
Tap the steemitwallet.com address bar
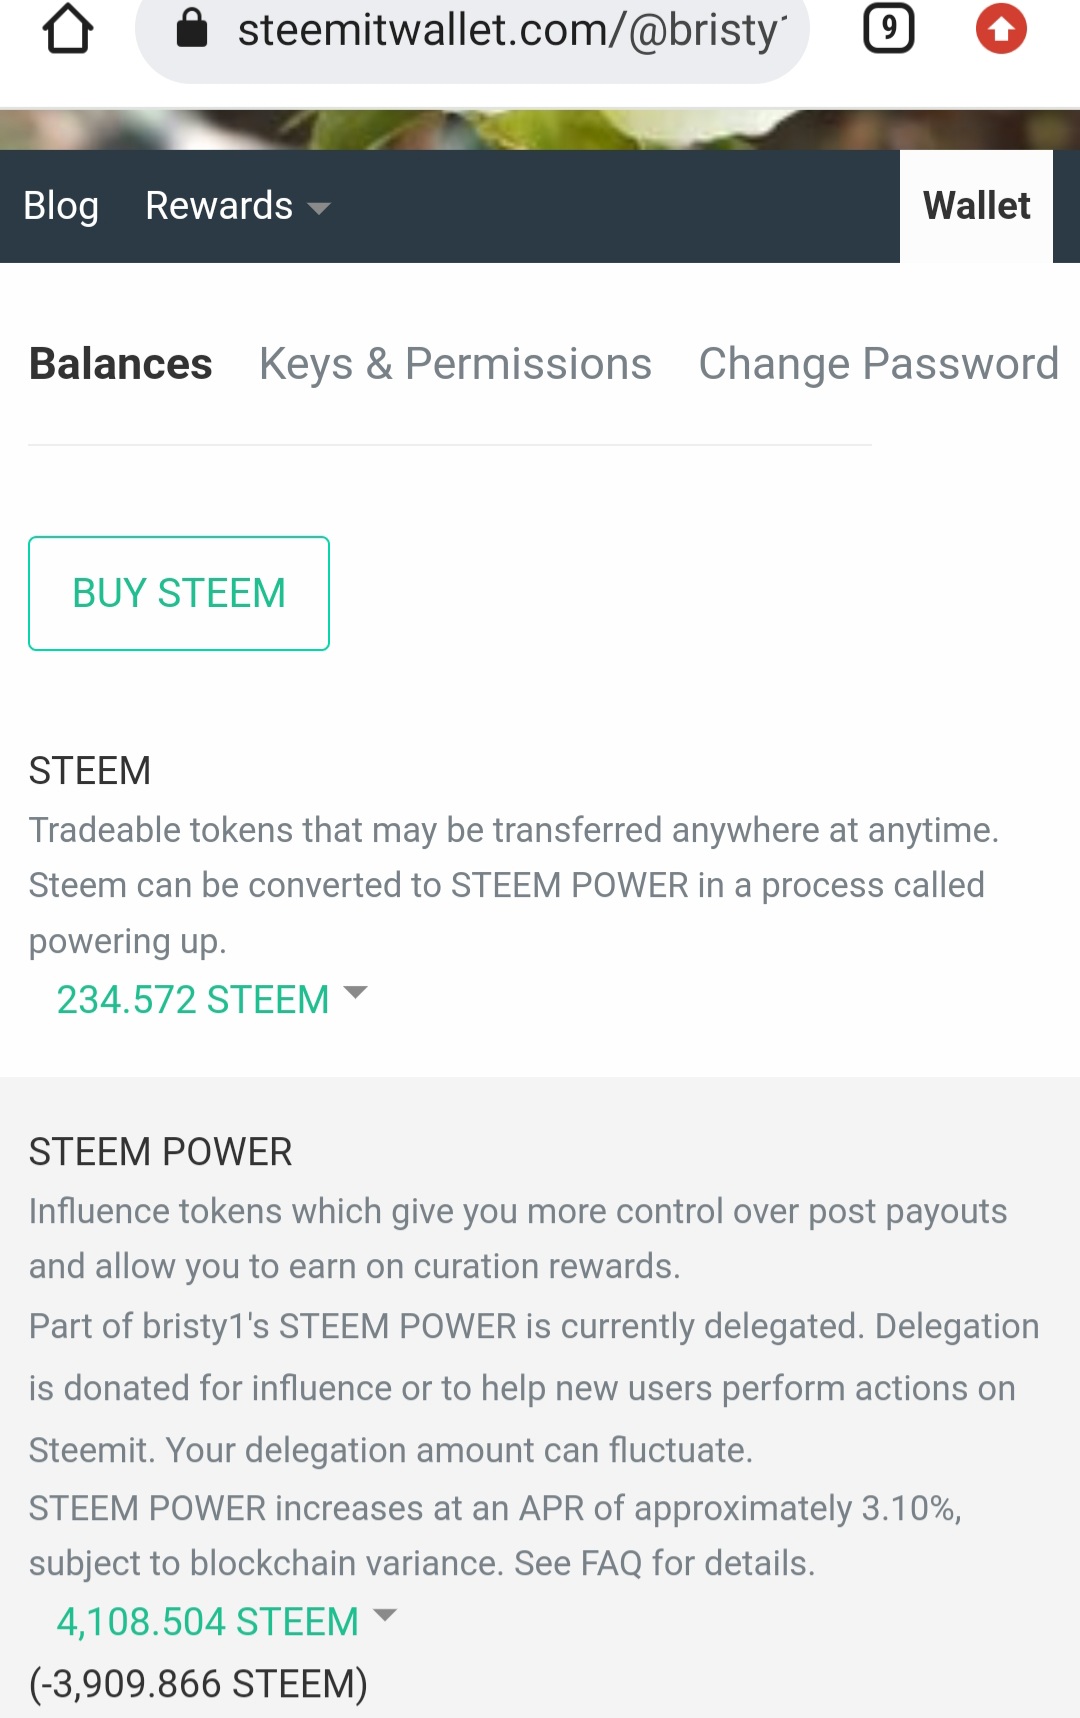click(x=510, y=31)
